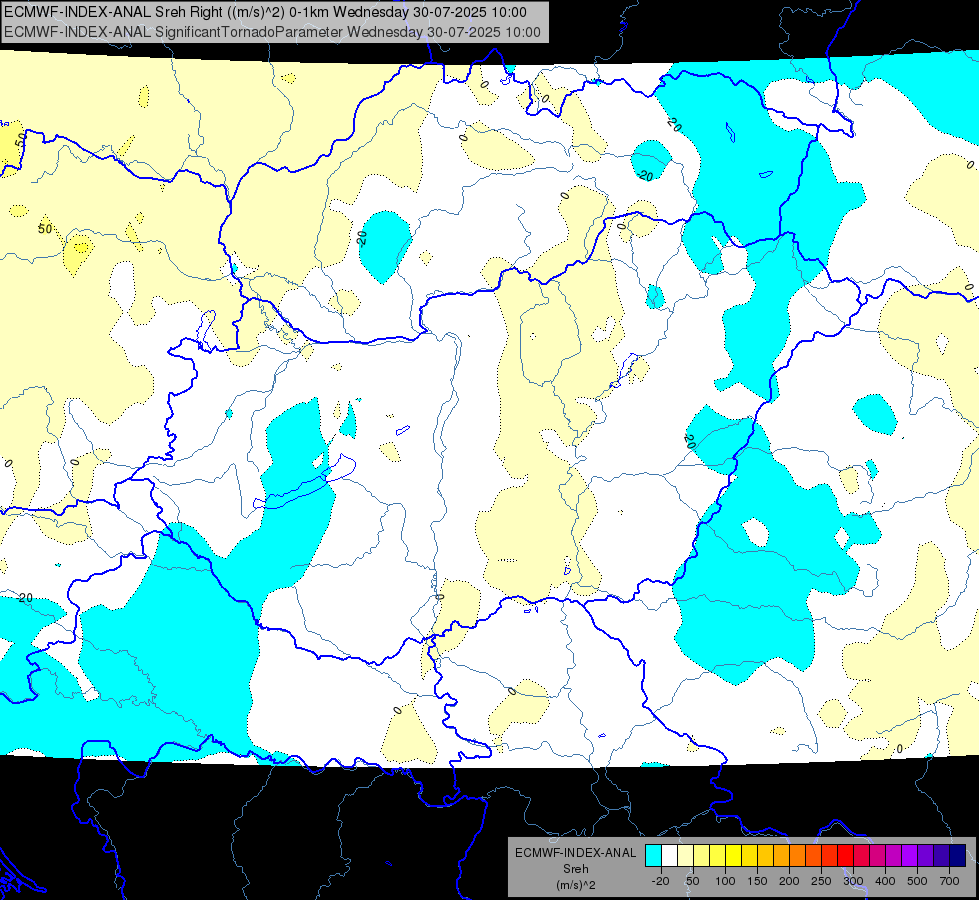
Task: Click the legend tick label 250
Action: pyautogui.click(x=821, y=881)
